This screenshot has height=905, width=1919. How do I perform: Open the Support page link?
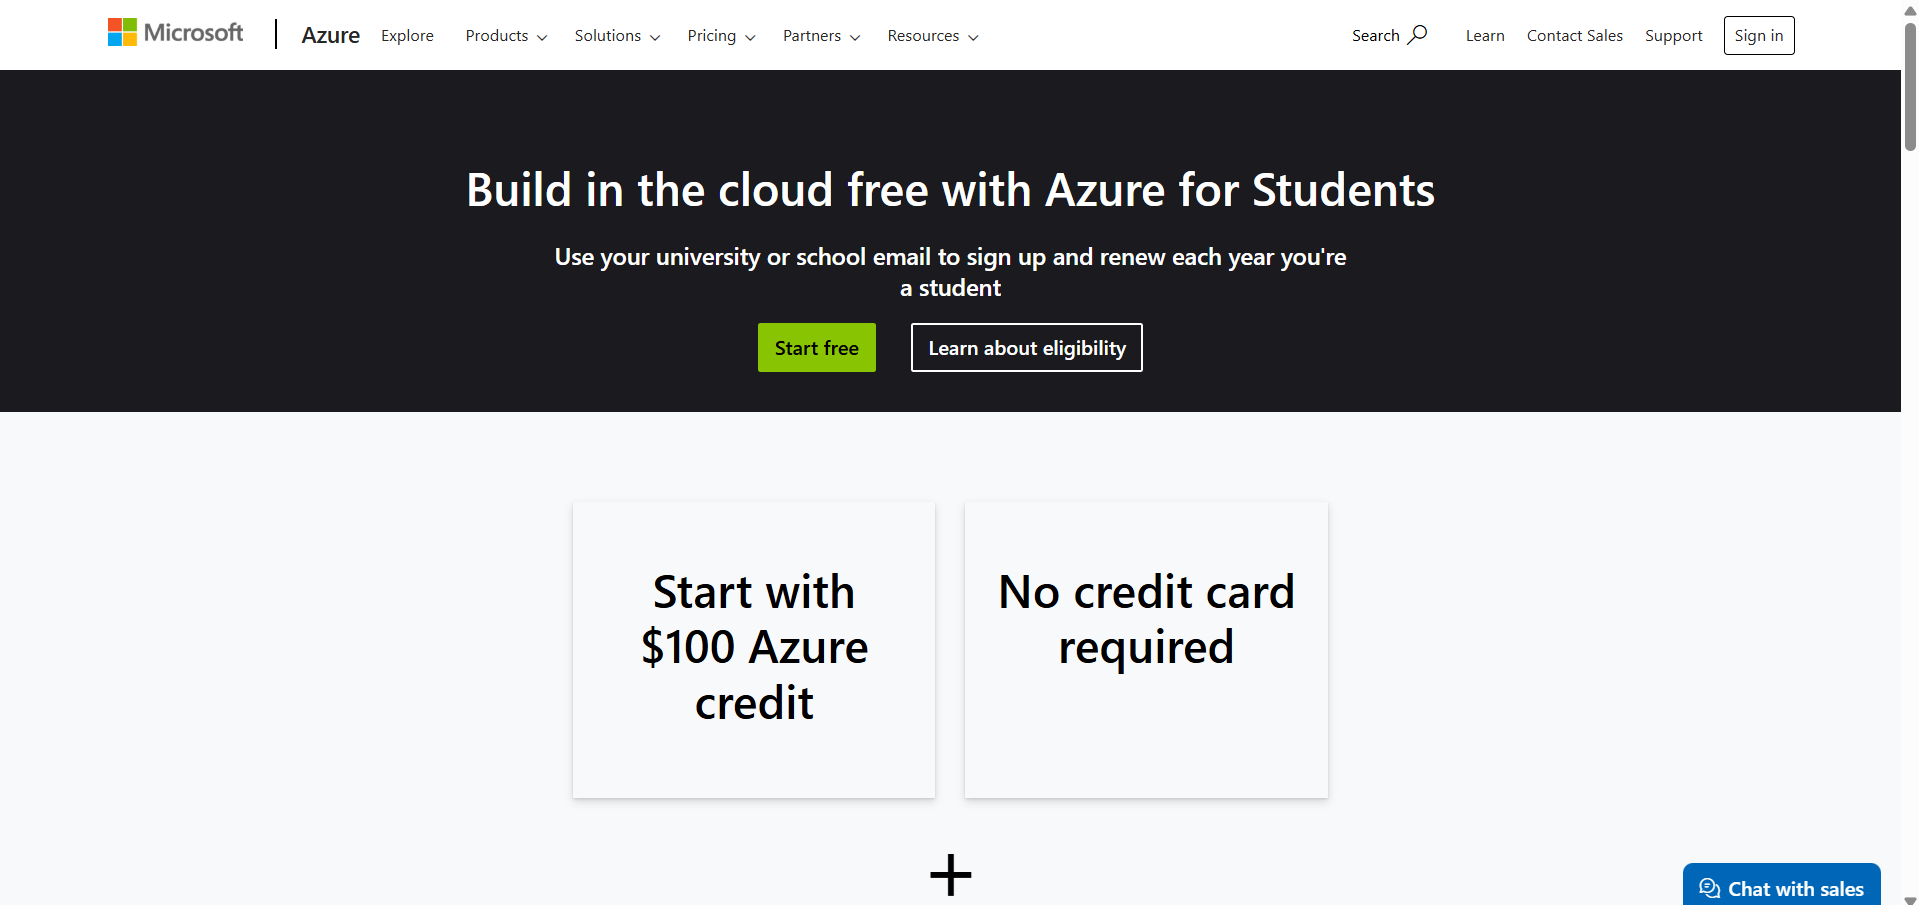1673,36
